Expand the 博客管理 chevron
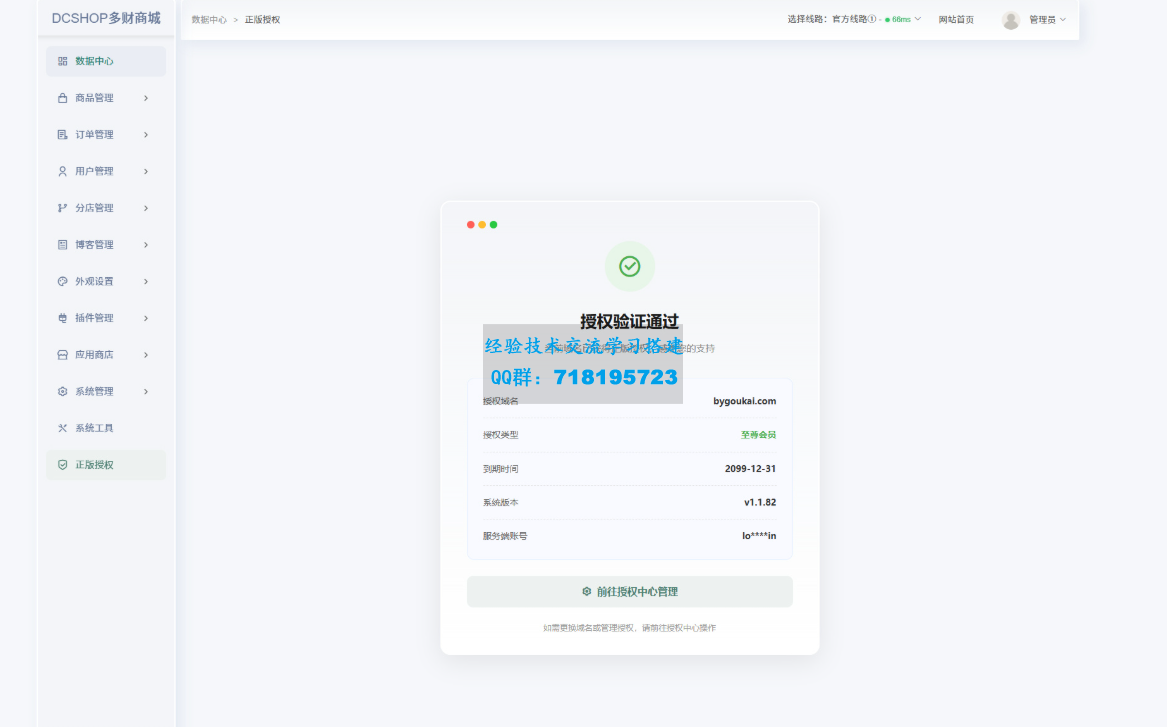The height and width of the screenshot is (728, 1167). coord(146,244)
